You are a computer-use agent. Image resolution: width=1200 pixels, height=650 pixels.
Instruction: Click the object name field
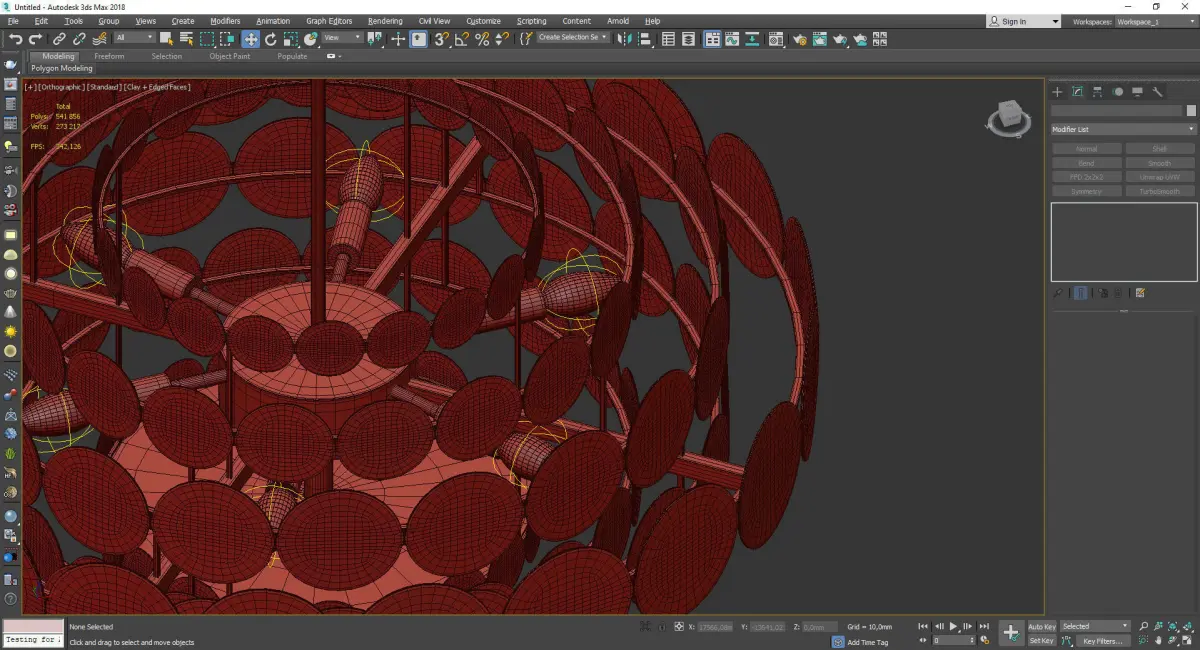[x=1116, y=110]
